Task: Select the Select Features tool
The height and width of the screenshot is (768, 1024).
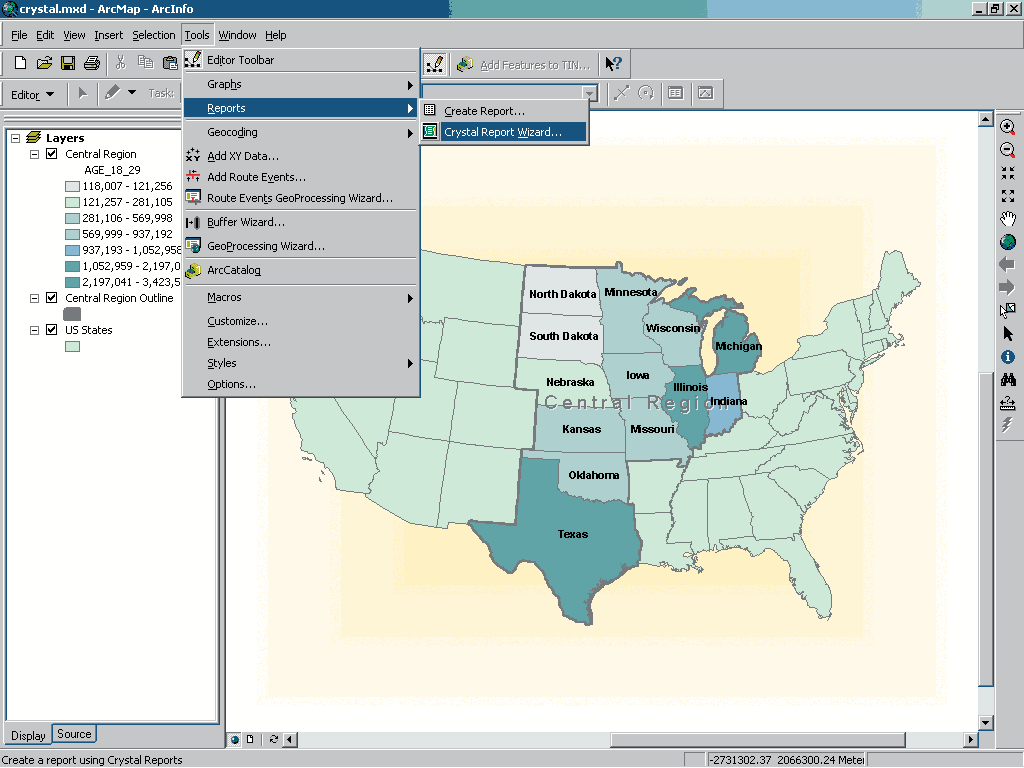Action: tap(1008, 310)
